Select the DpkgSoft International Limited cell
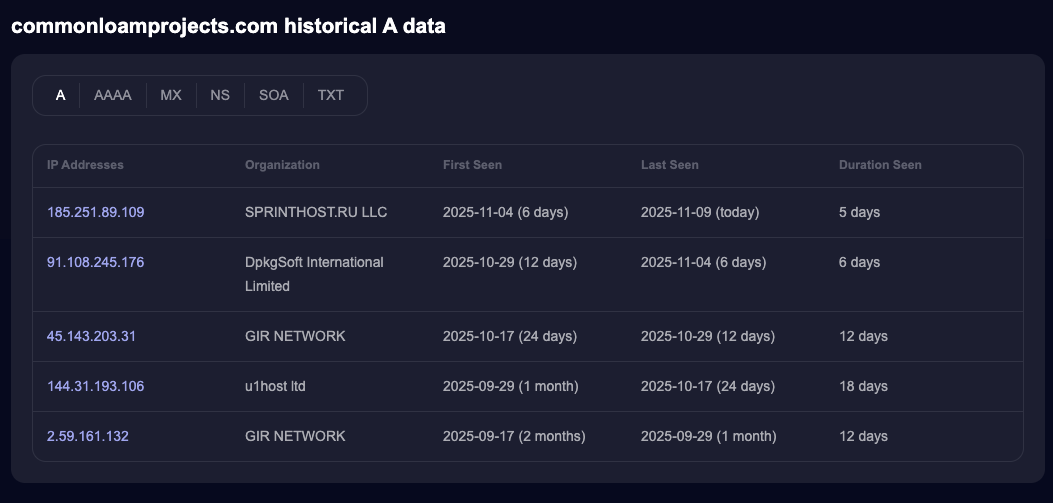The width and height of the screenshot is (1053, 503). coord(314,274)
